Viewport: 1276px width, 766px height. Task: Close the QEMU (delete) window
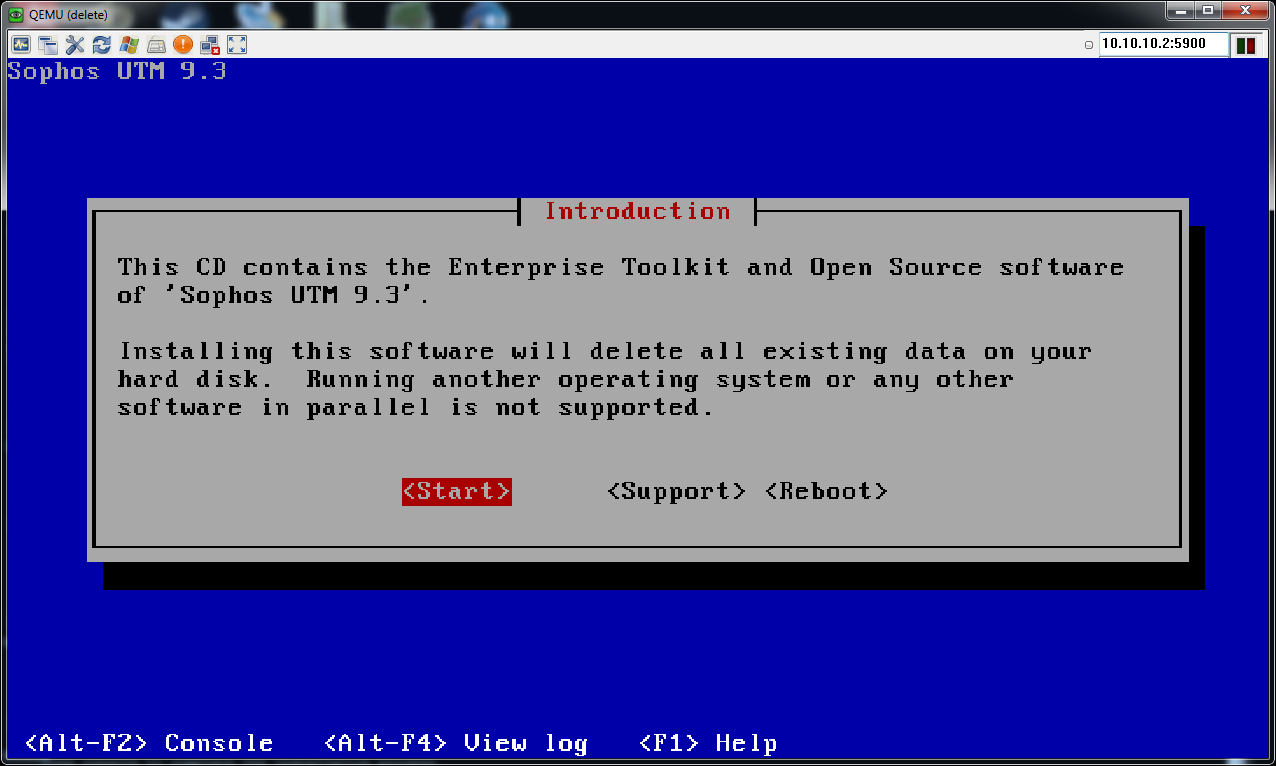tap(1245, 11)
